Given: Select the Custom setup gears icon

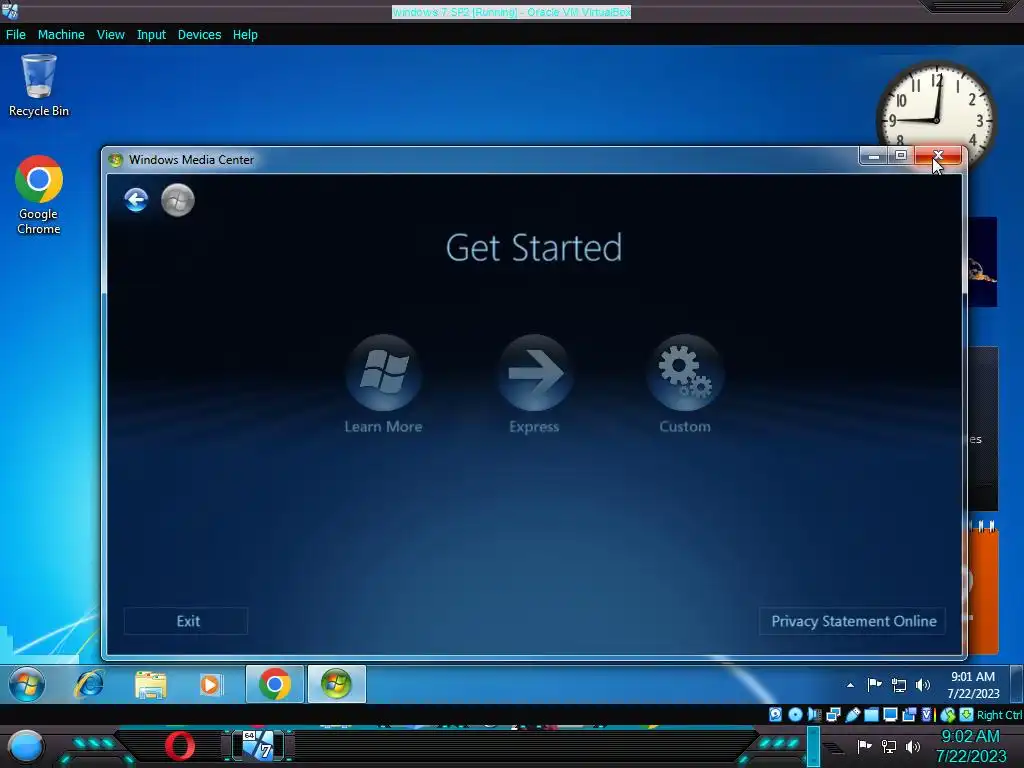Looking at the screenshot, I should pyautogui.click(x=684, y=384).
